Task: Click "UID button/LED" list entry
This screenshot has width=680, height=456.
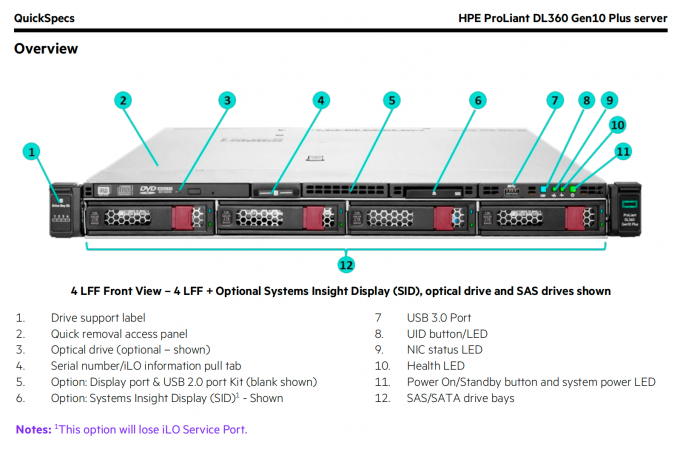Action: [x=447, y=334]
